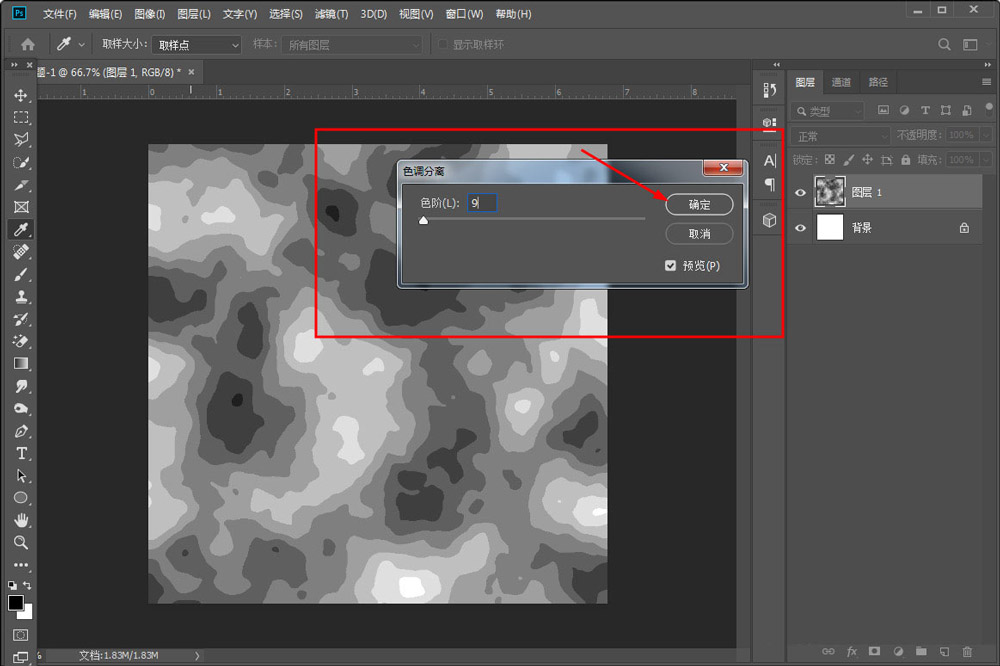The width and height of the screenshot is (1000, 666).
Task: Toggle Quick Mask mode
Action: pos(21,635)
